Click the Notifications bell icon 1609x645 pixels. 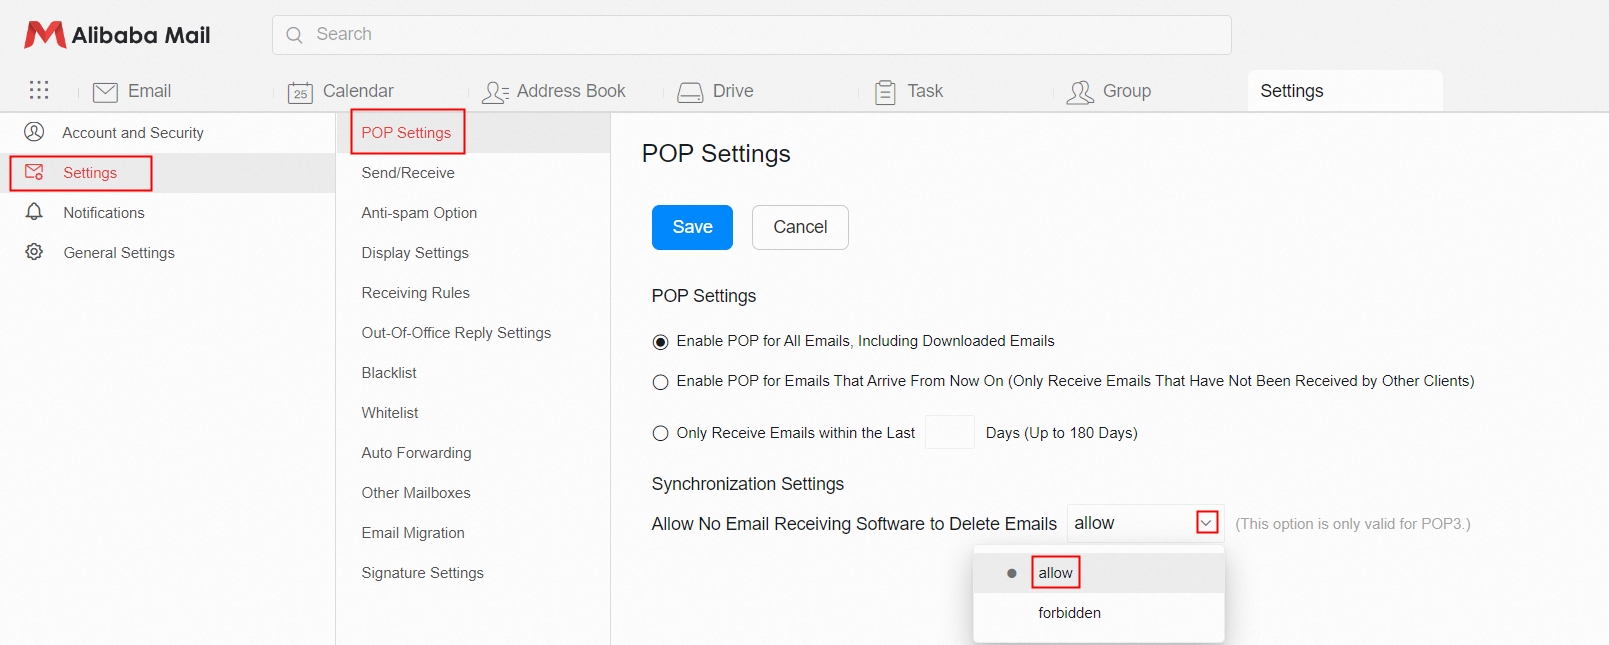tap(34, 212)
